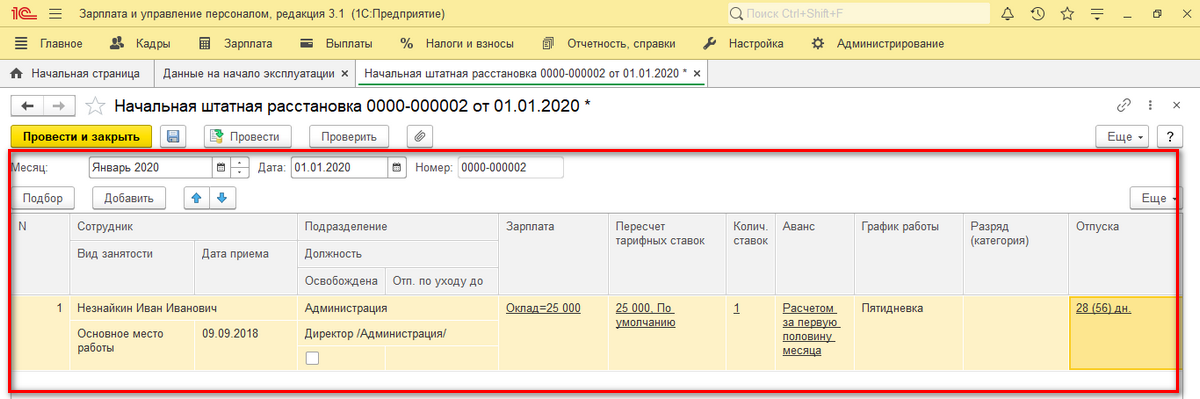Screen dimensions: 1200x399
Task: Click the Месяц input field
Action: click(150, 168)
